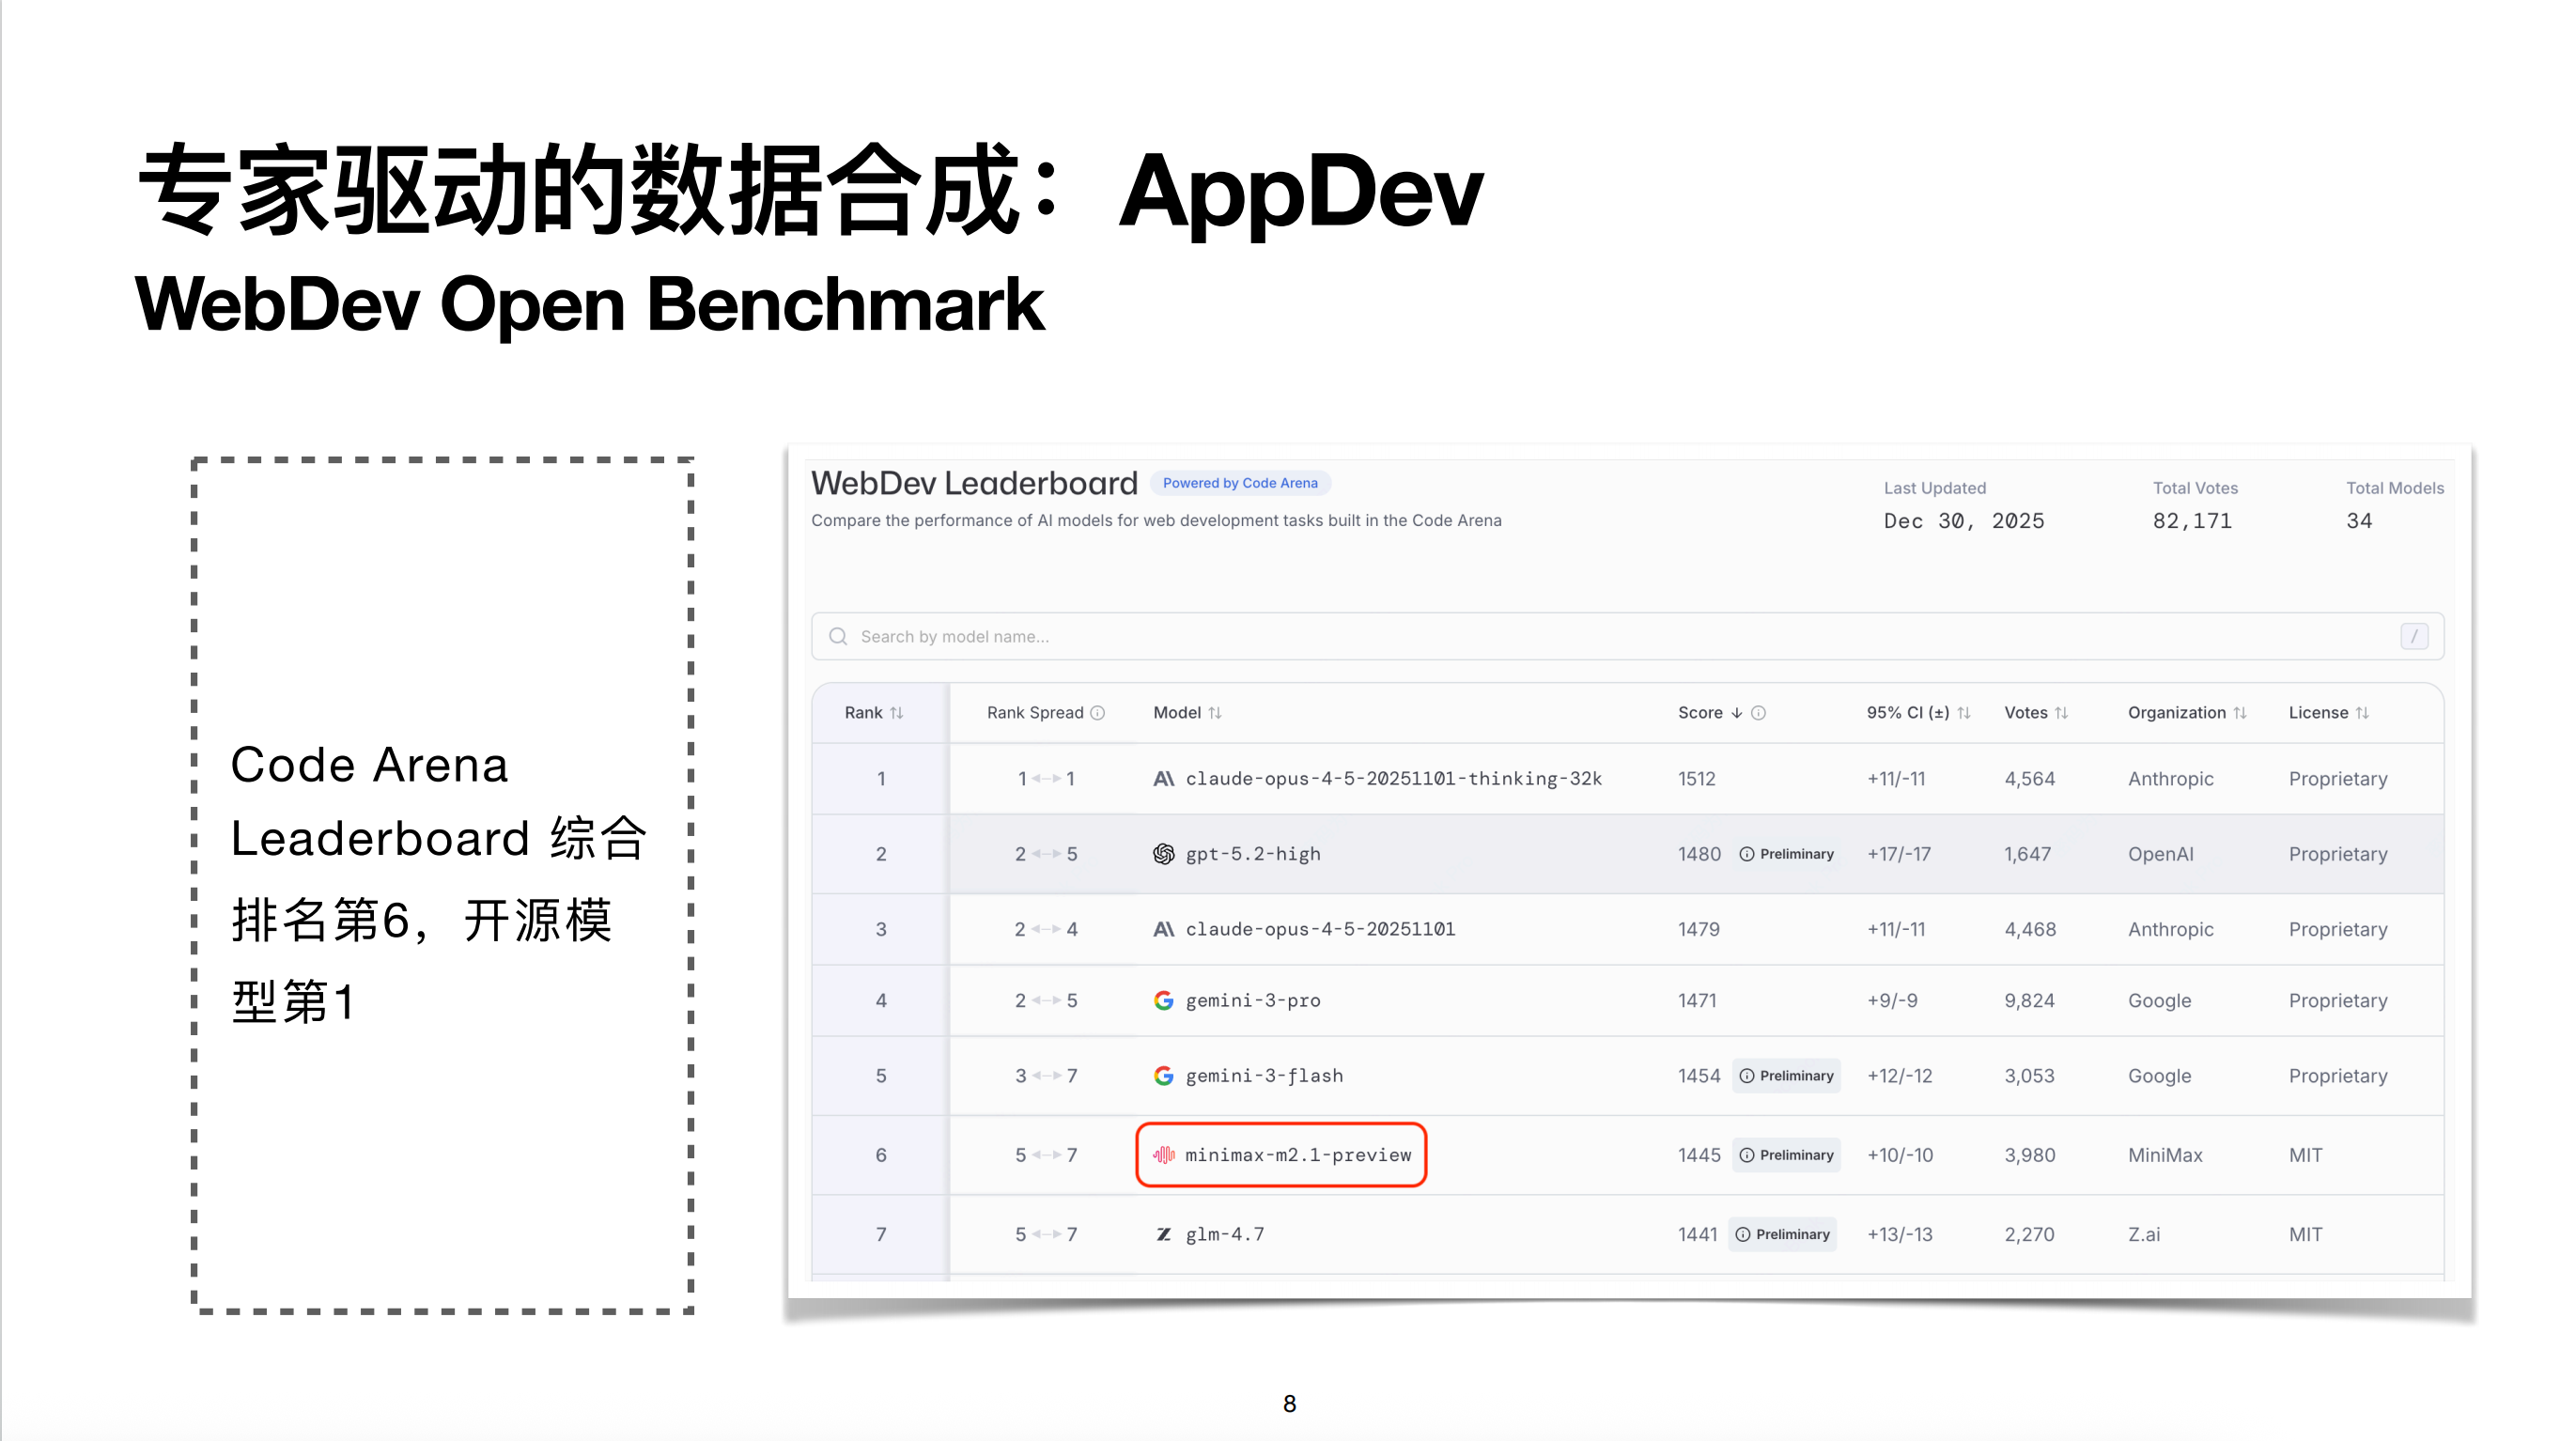
Task: Click the Anthropic logo beside claude-opus-4-5-20251101-thinking-32k
Action: point(1163,778)
